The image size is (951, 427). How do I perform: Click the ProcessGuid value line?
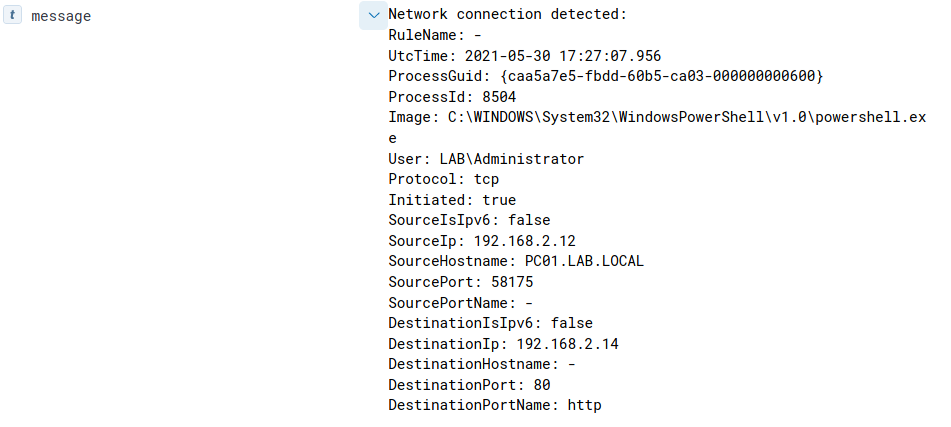pos(605,77)
